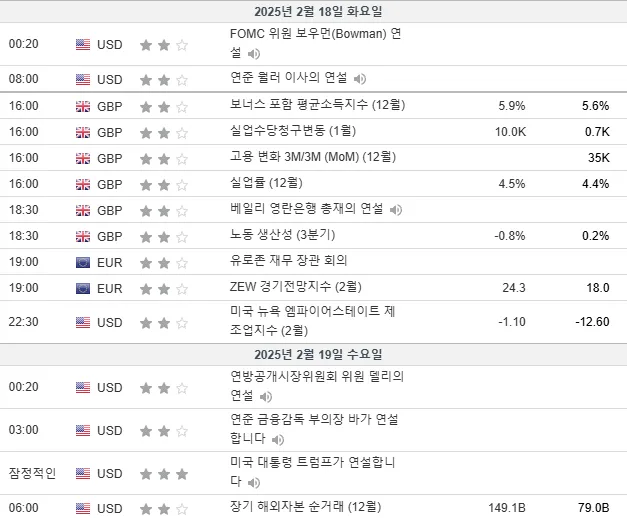Click the -12.60 previous value for the Empire State index
This screenshot has width=627, height=518.
coord(592,322)
